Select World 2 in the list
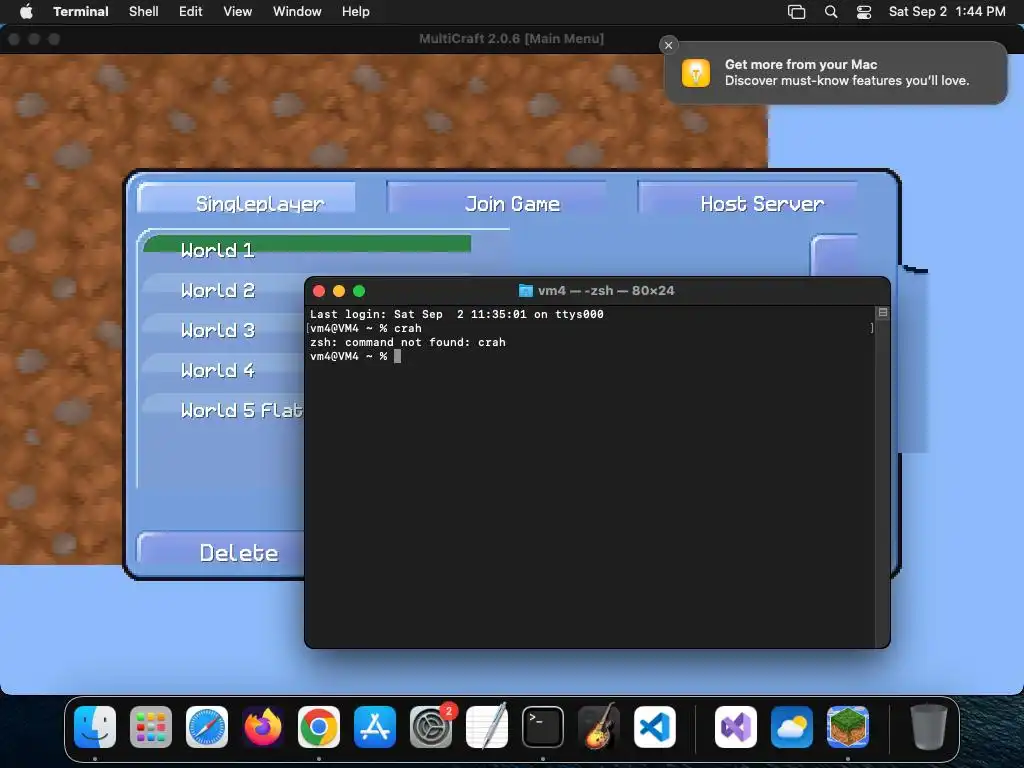Screen dimensions: 1024x768 click(224, 290)
